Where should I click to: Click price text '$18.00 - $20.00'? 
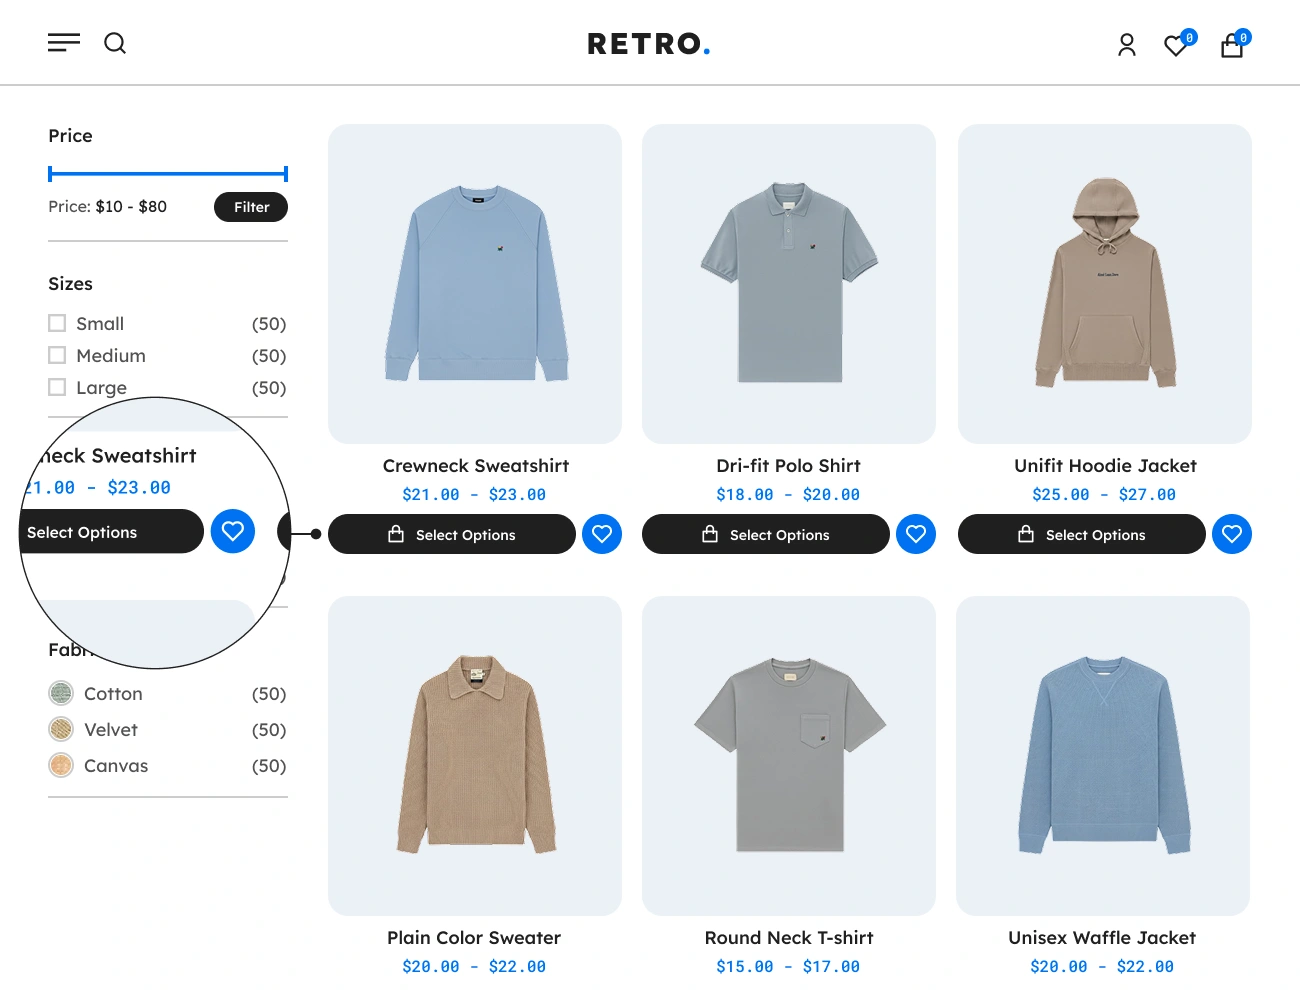point(788,495)
